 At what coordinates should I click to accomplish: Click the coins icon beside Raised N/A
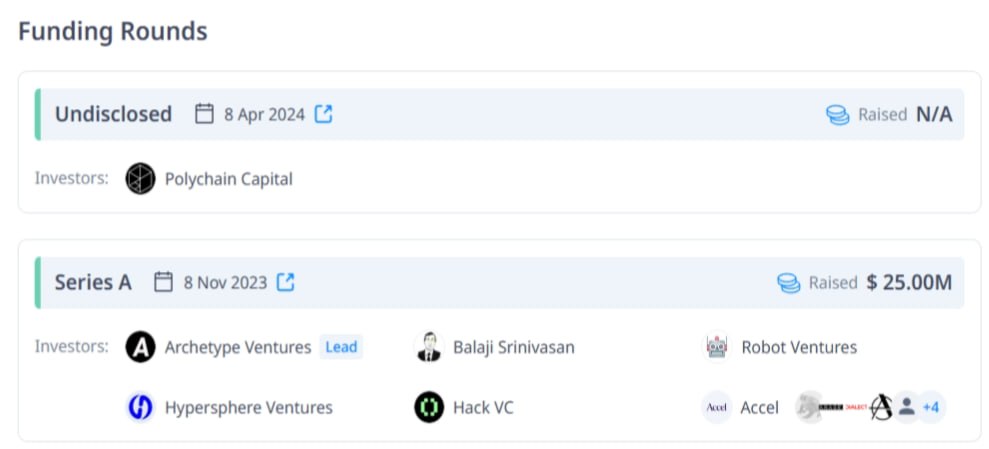point(838,115)
